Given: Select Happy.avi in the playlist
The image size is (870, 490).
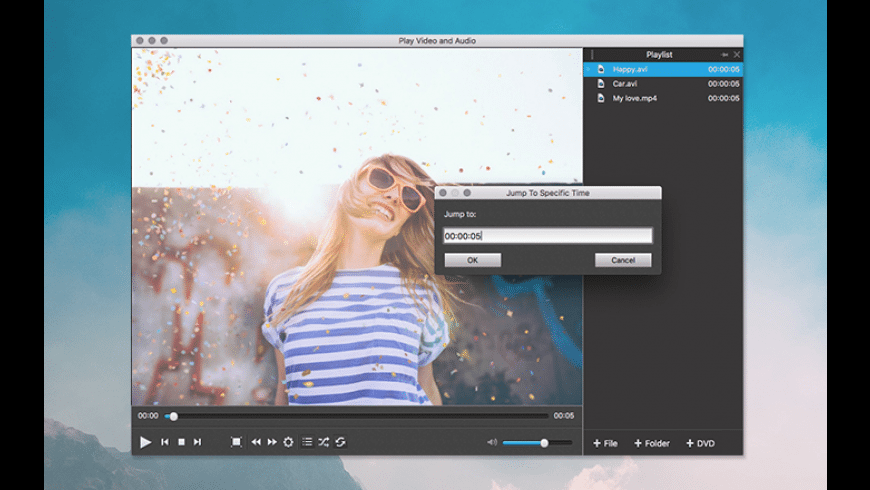Looking at the screenshot, I should tap(663, 69).
